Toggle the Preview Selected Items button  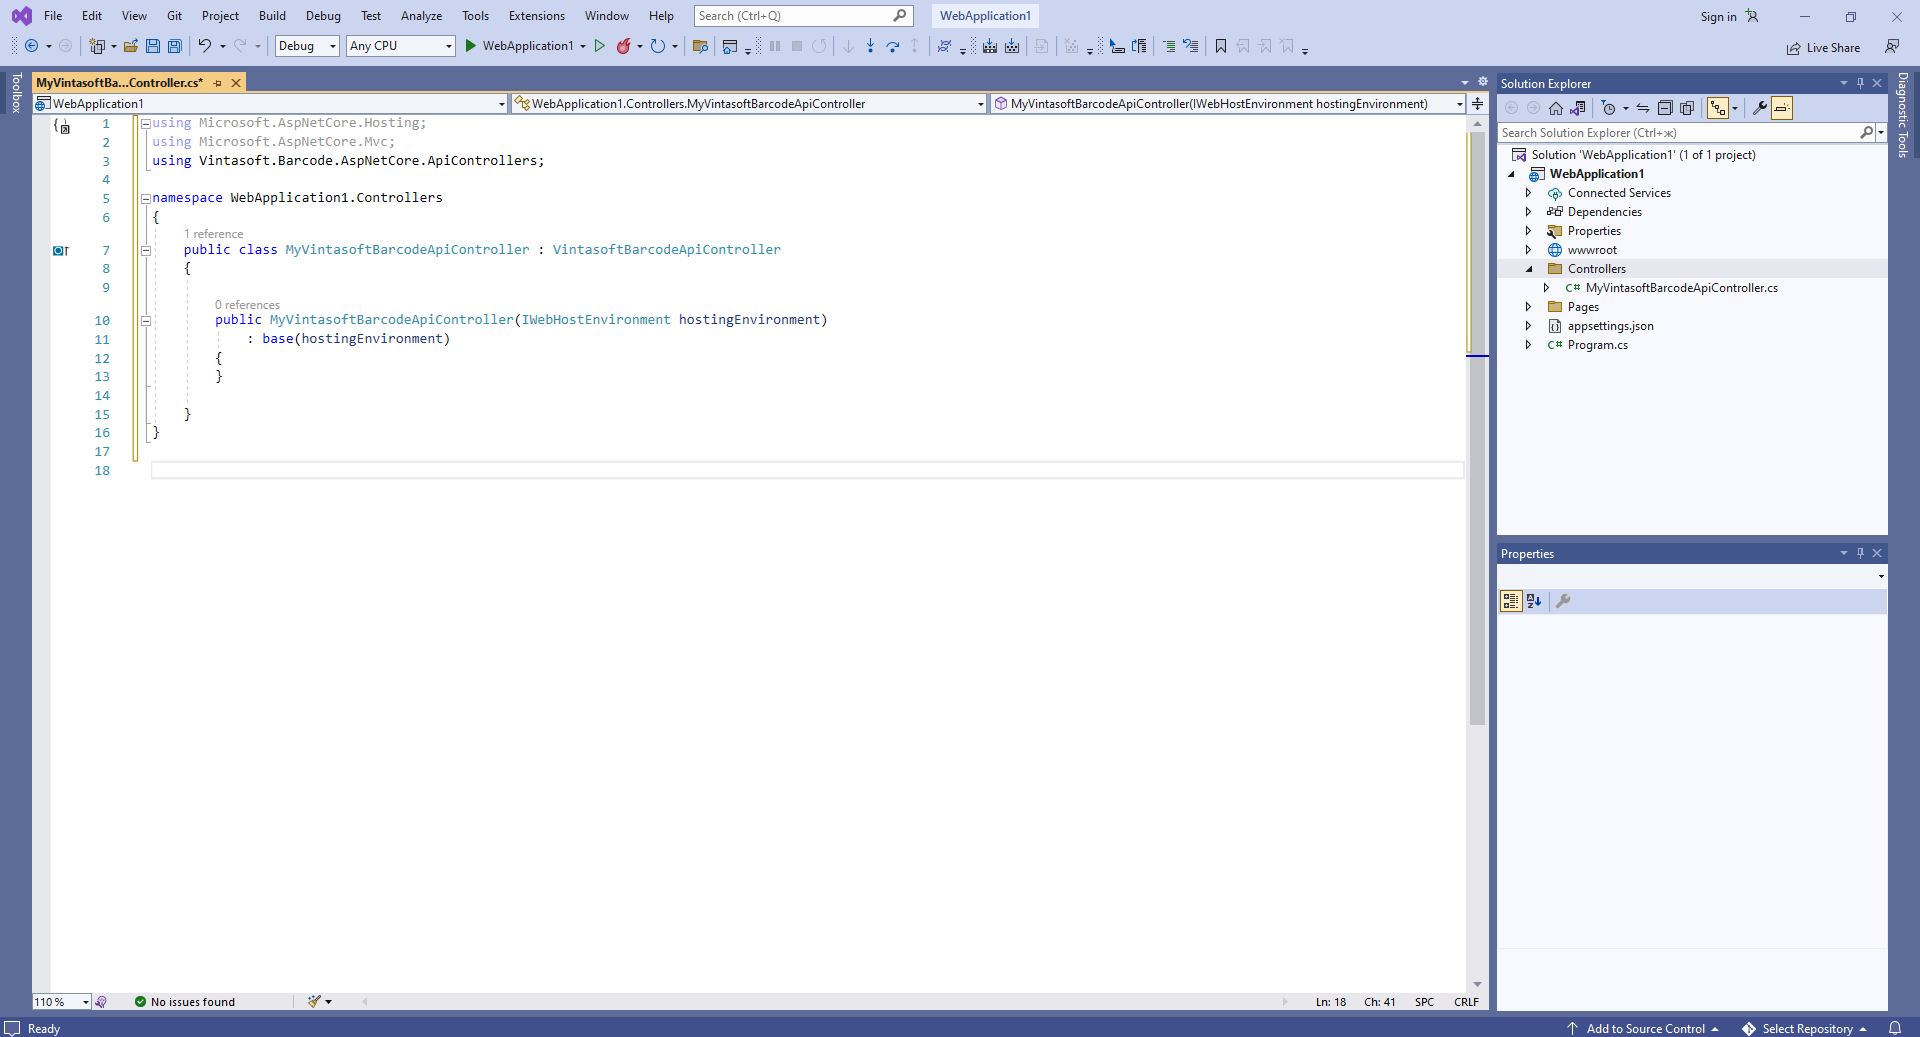tap(1782, 108)
